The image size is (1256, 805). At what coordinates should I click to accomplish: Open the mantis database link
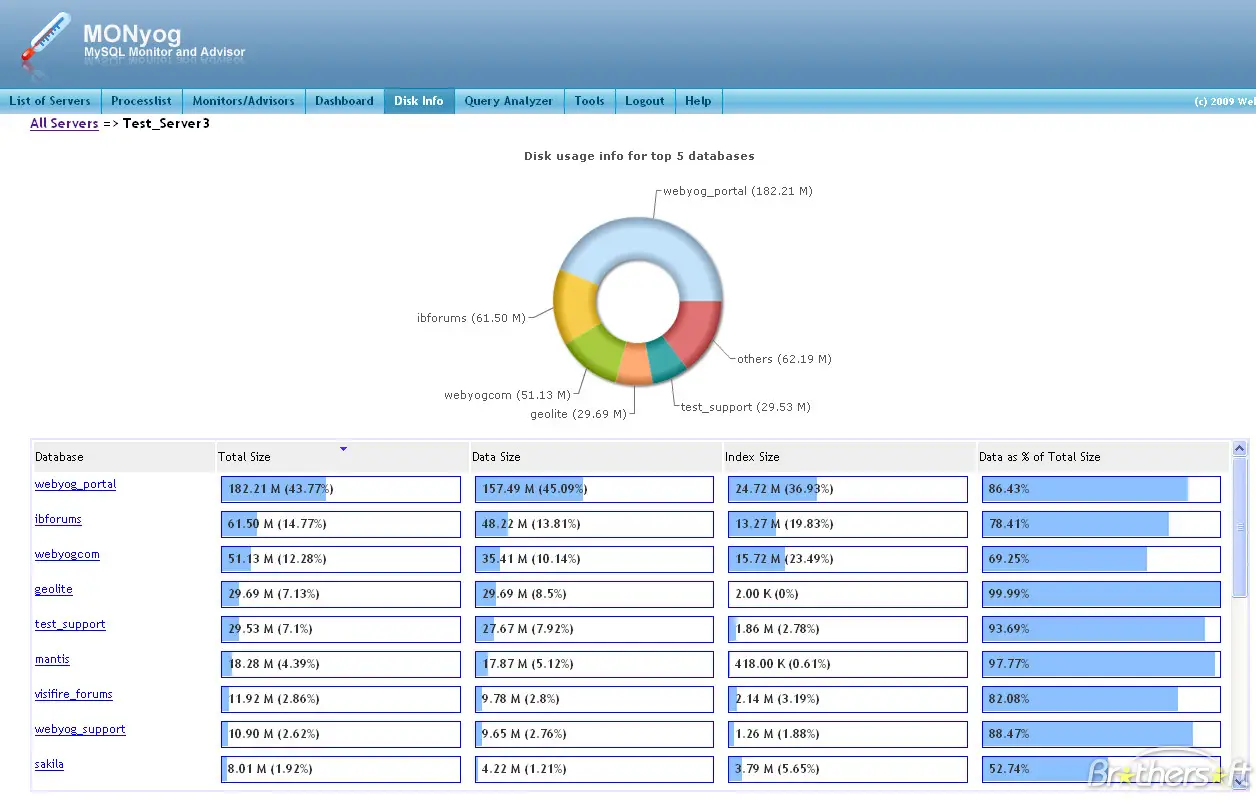[x=52, y=659]
